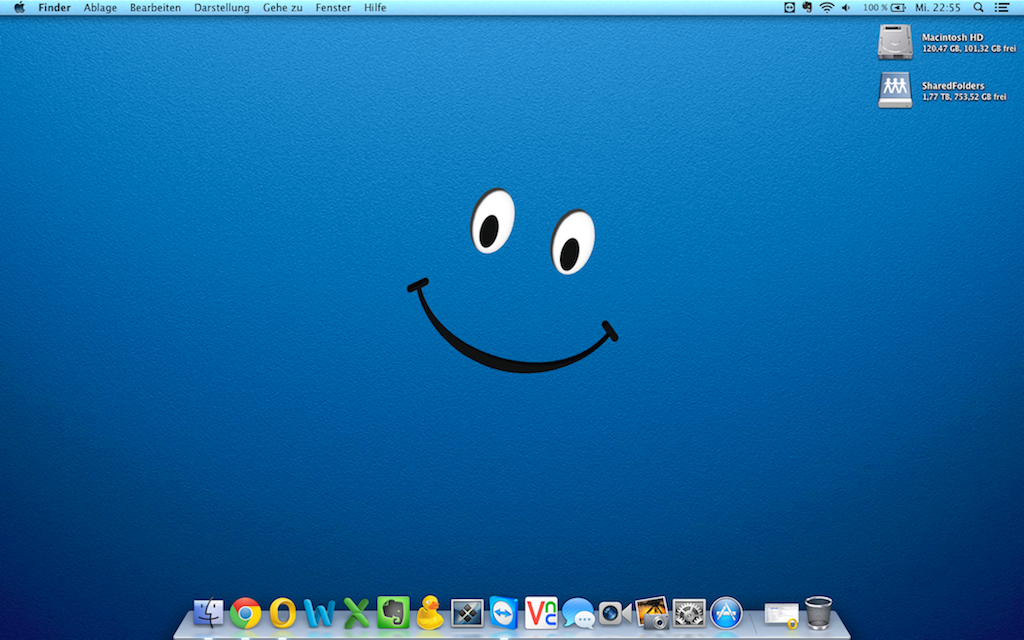Viewport: 1024px width, 640px height.
Task: Open the Messages app in the Dock
Action: pos(578,612)
